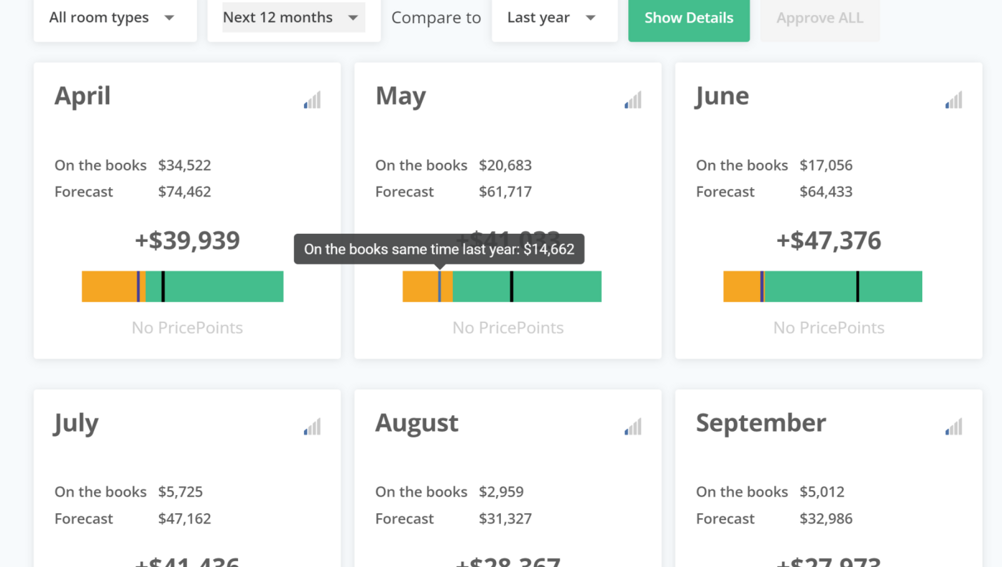Click No PricePoints text under May
1002x567 pixels.
[507, 327]
